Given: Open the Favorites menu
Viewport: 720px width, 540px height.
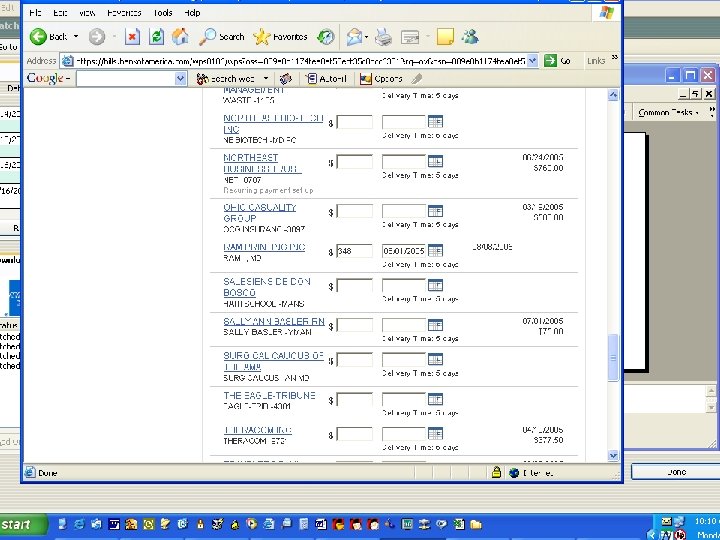Looking at the screenshot, I should [x=124, y=13].
